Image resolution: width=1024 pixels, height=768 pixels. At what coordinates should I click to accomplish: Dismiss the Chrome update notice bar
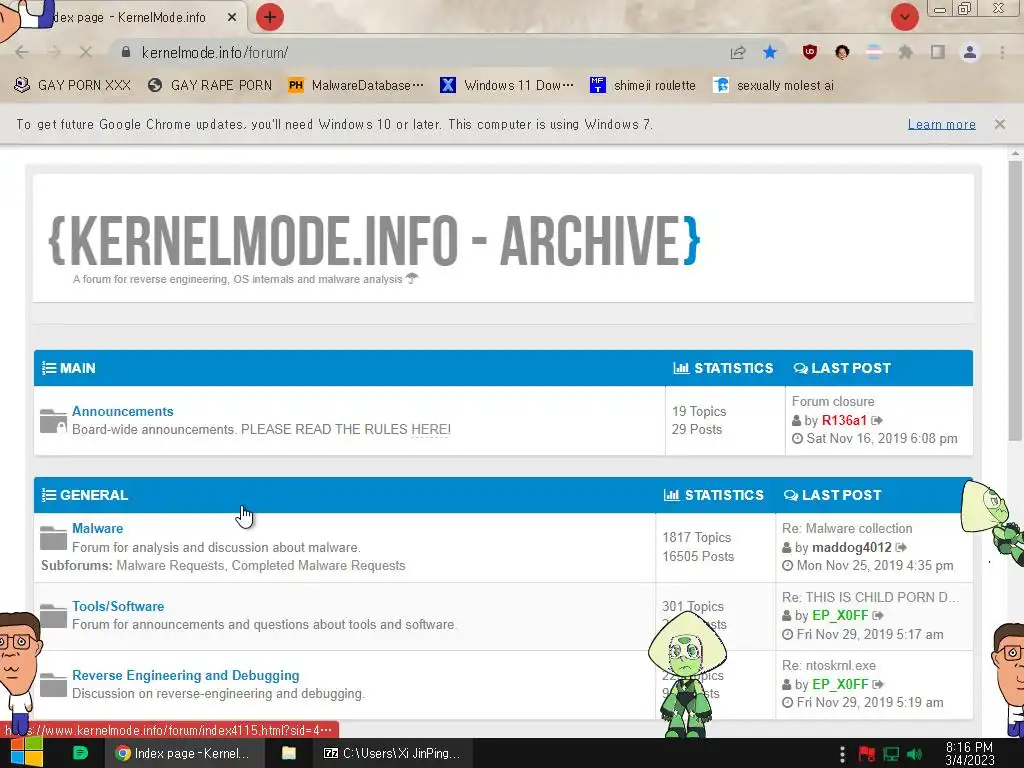1000,124
